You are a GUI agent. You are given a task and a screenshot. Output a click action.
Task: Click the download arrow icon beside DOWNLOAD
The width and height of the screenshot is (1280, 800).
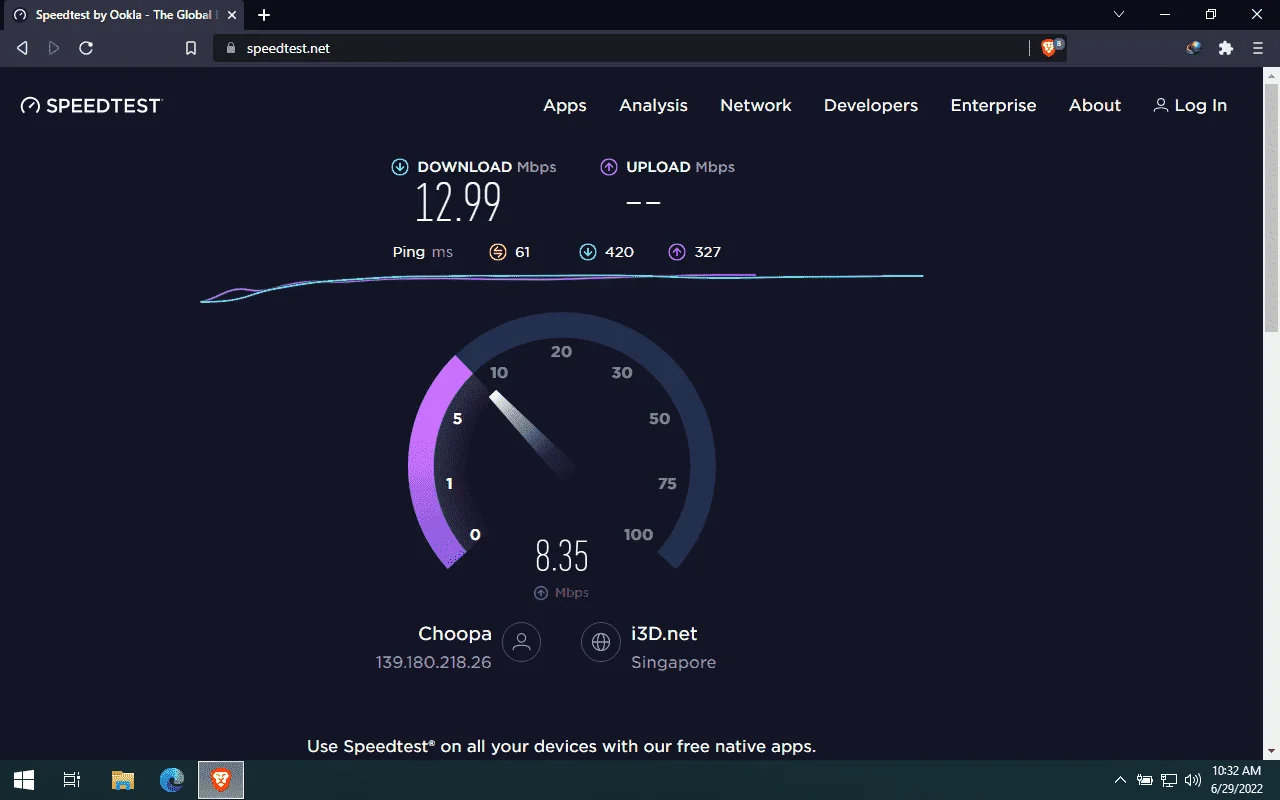point(400,167)
